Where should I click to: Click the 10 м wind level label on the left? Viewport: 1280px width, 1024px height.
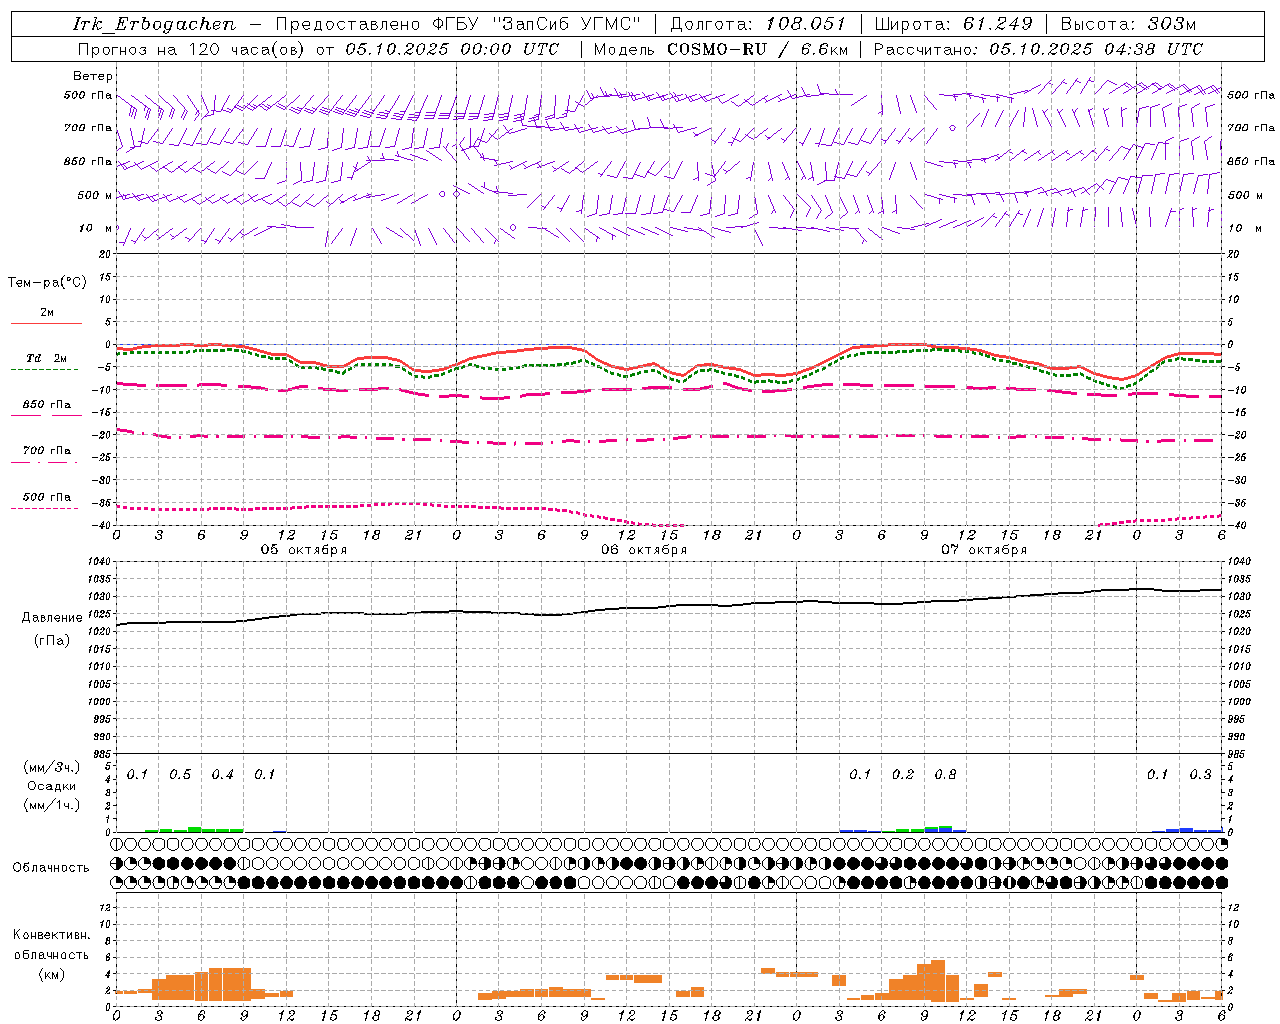(96, 228)
